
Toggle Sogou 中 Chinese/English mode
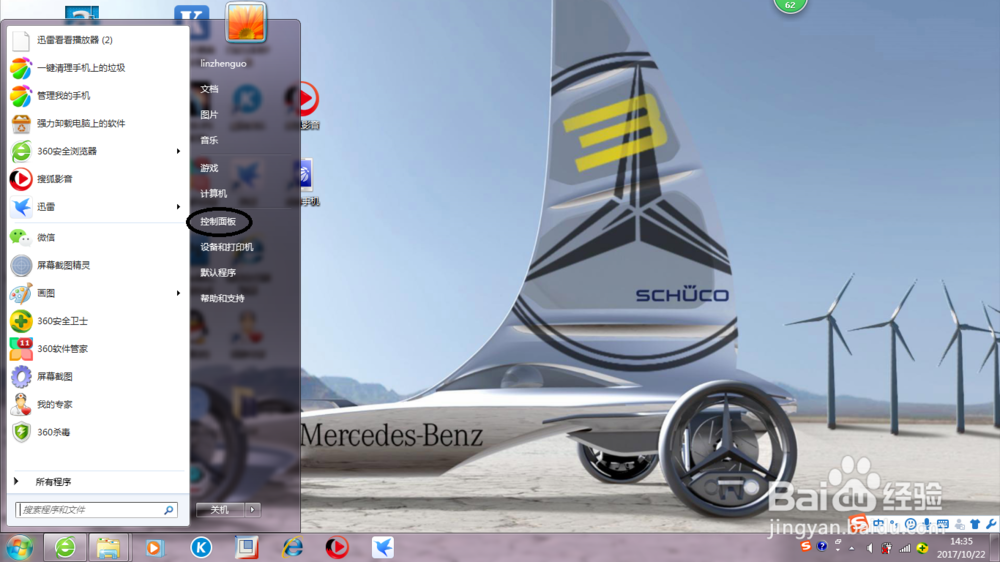879,524
